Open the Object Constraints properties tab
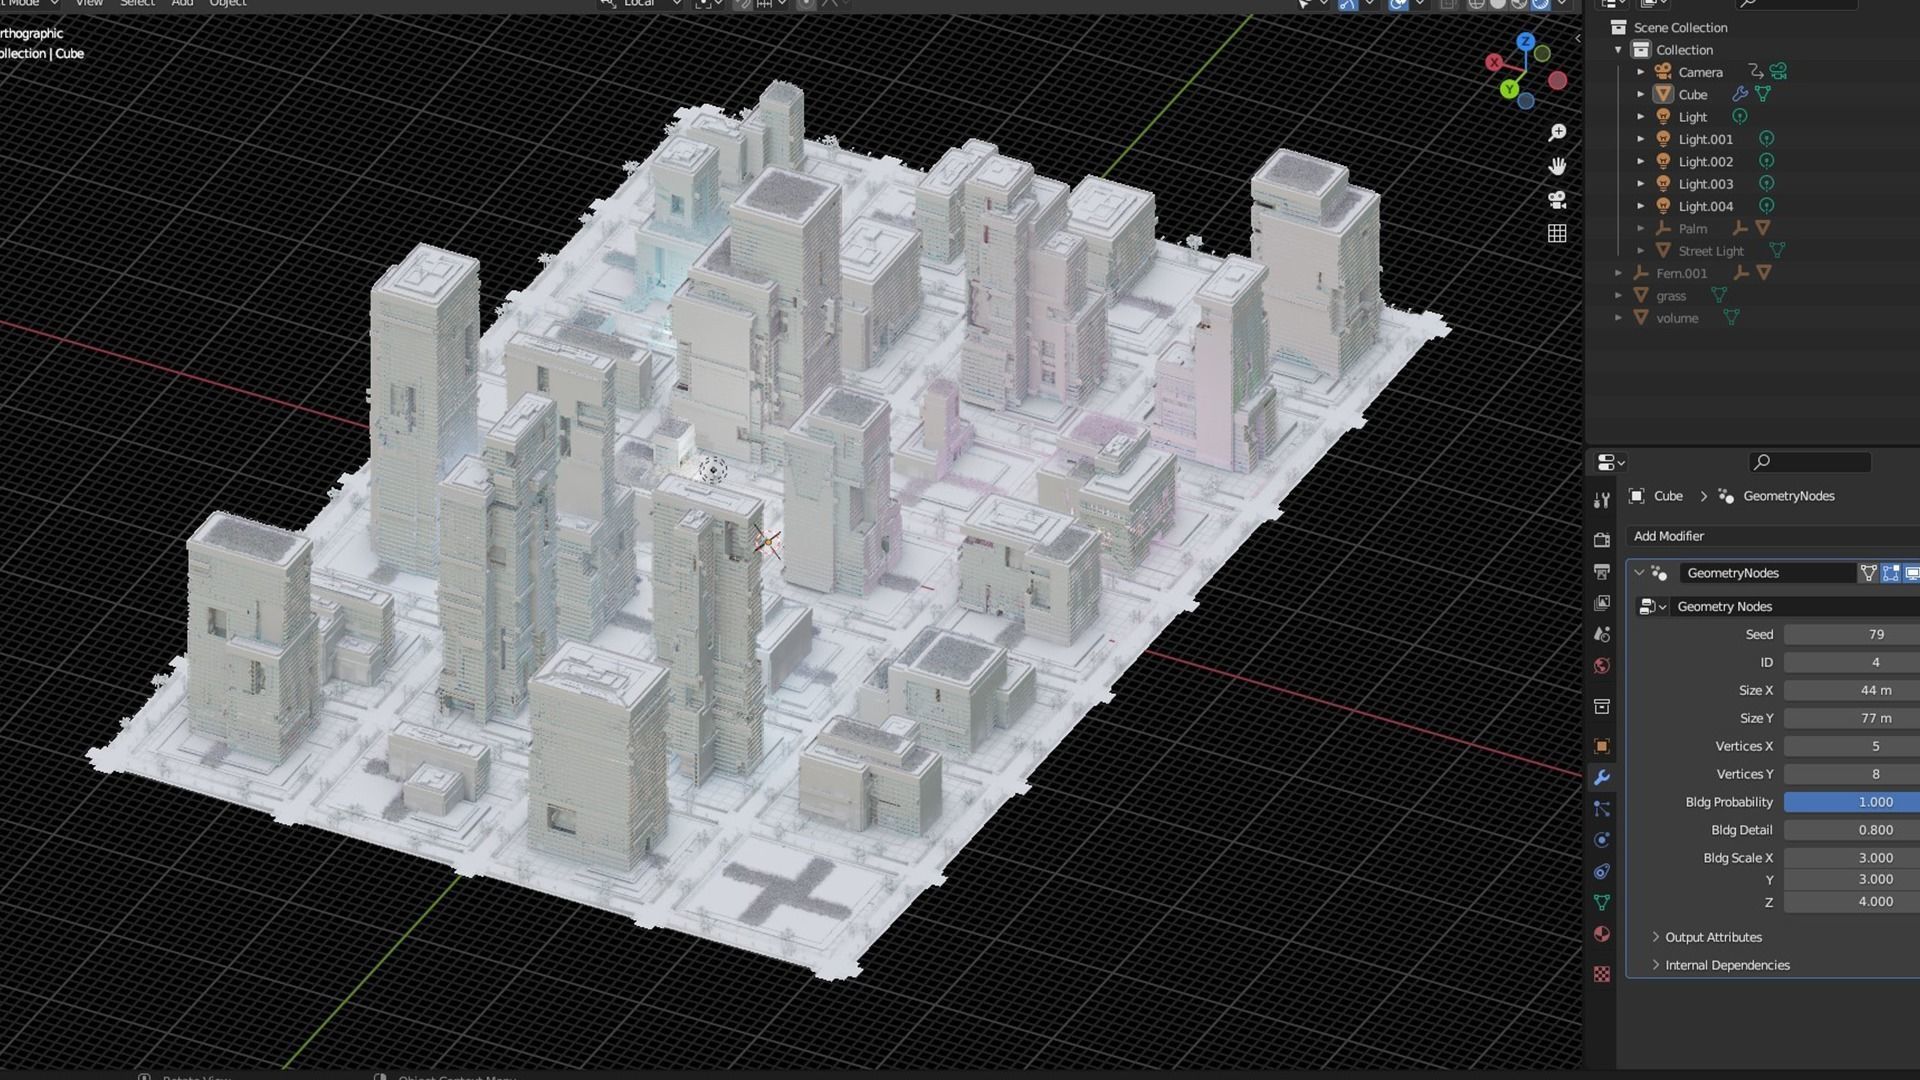This screenshot has height=1080, width=1920. click(1602, 871)
